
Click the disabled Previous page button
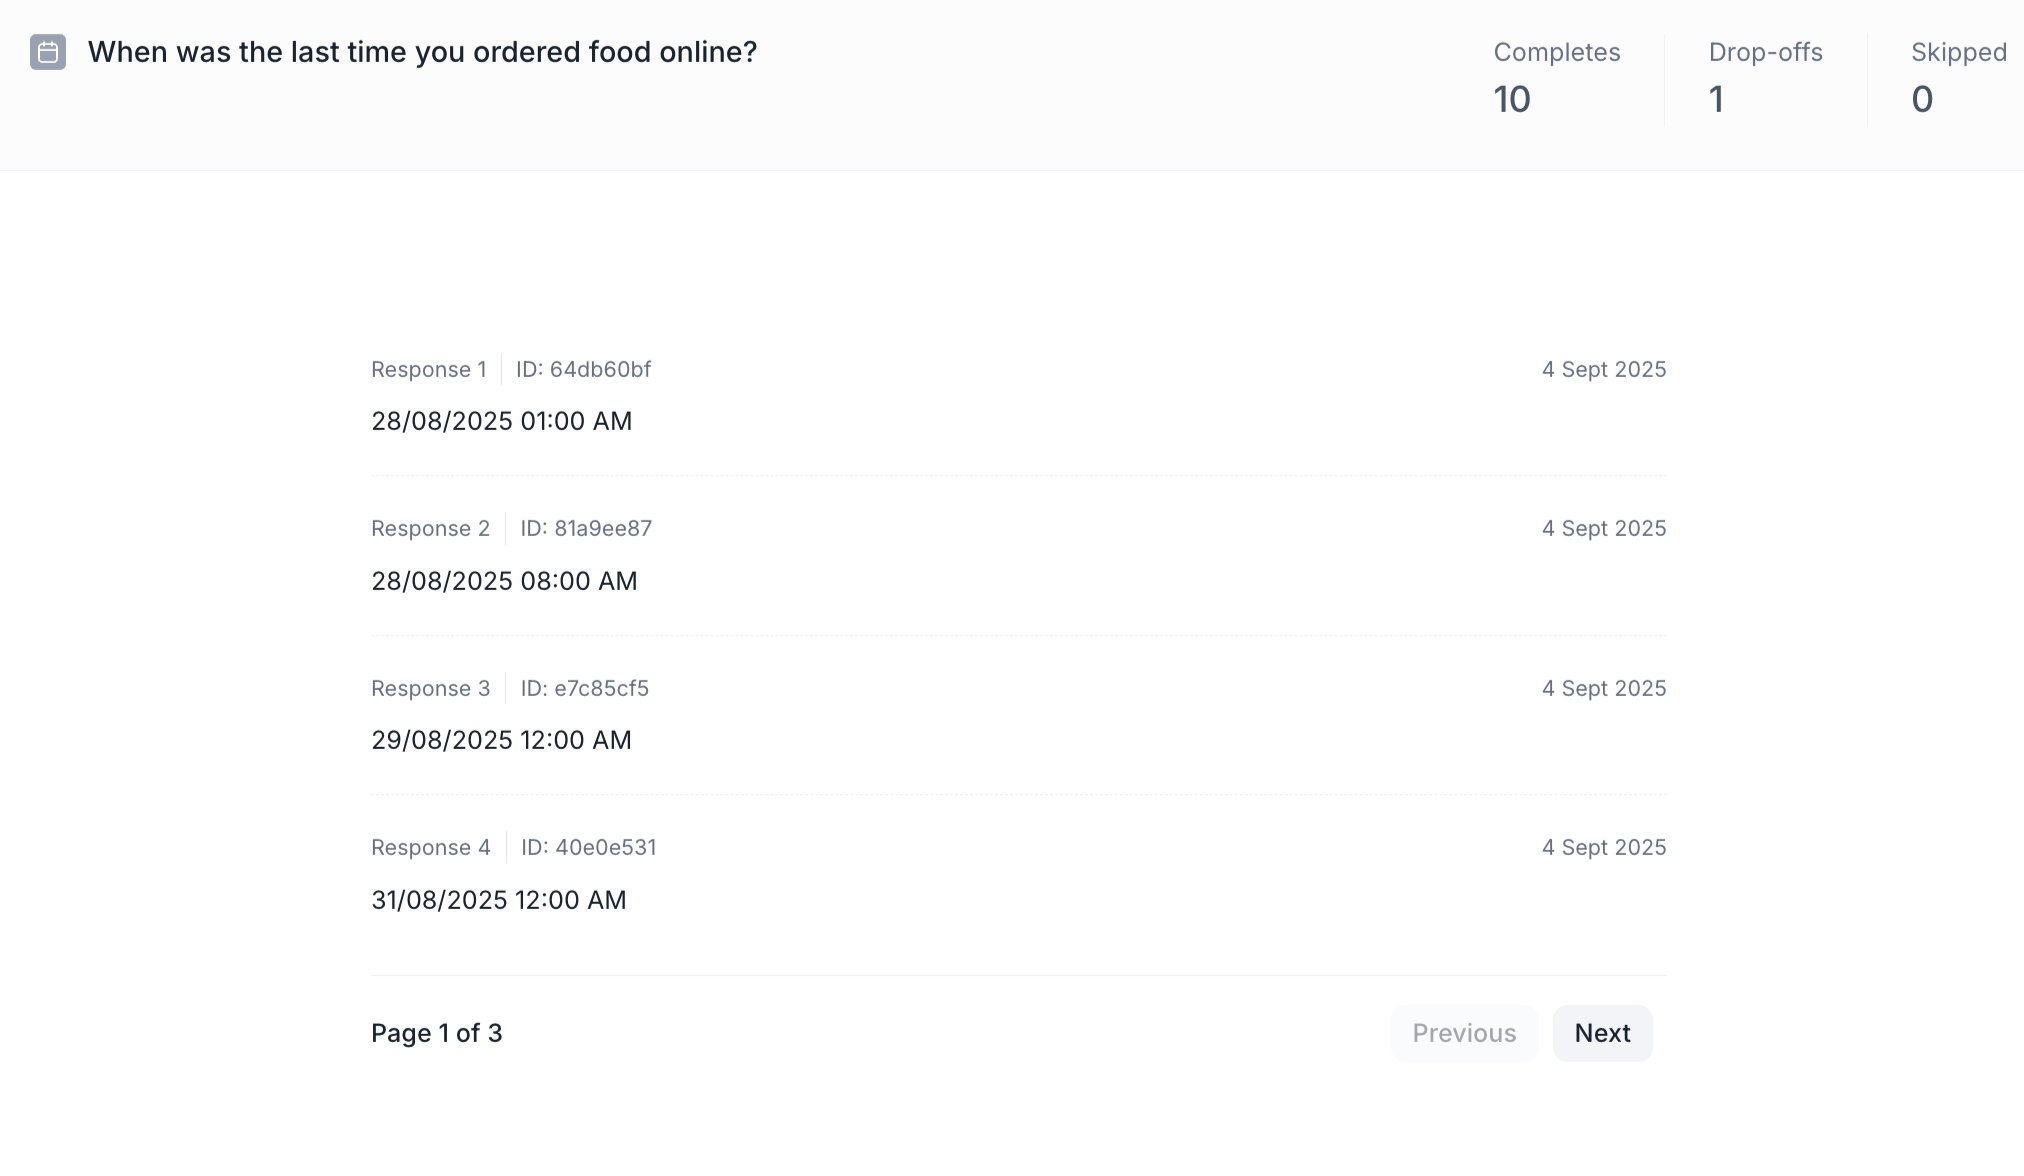pyautogui.click(x=1464, y=1033)
